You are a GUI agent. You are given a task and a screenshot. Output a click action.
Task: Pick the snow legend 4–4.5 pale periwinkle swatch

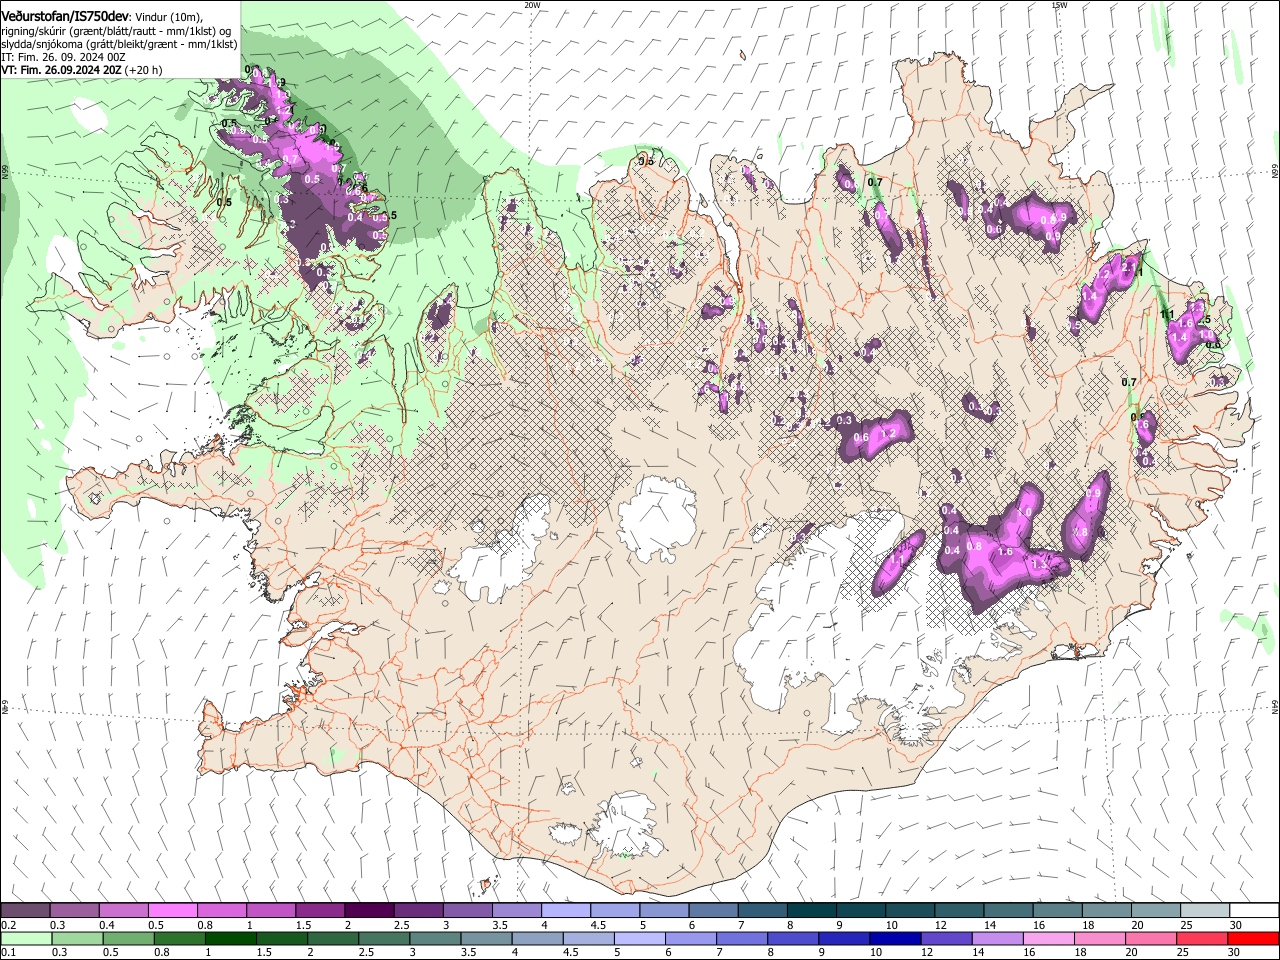(566, 911)
